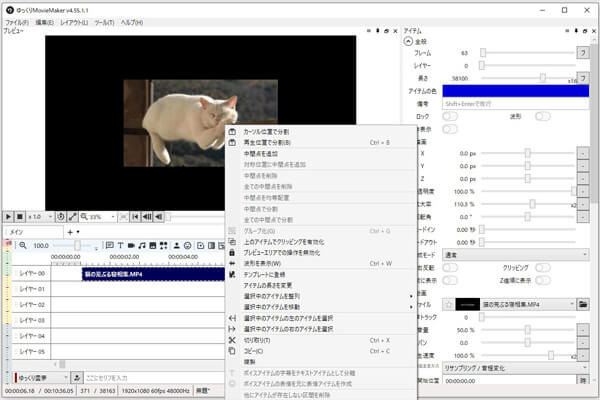Open the ツール menu
The image size is (600, 400).
(x=104, y=23)
